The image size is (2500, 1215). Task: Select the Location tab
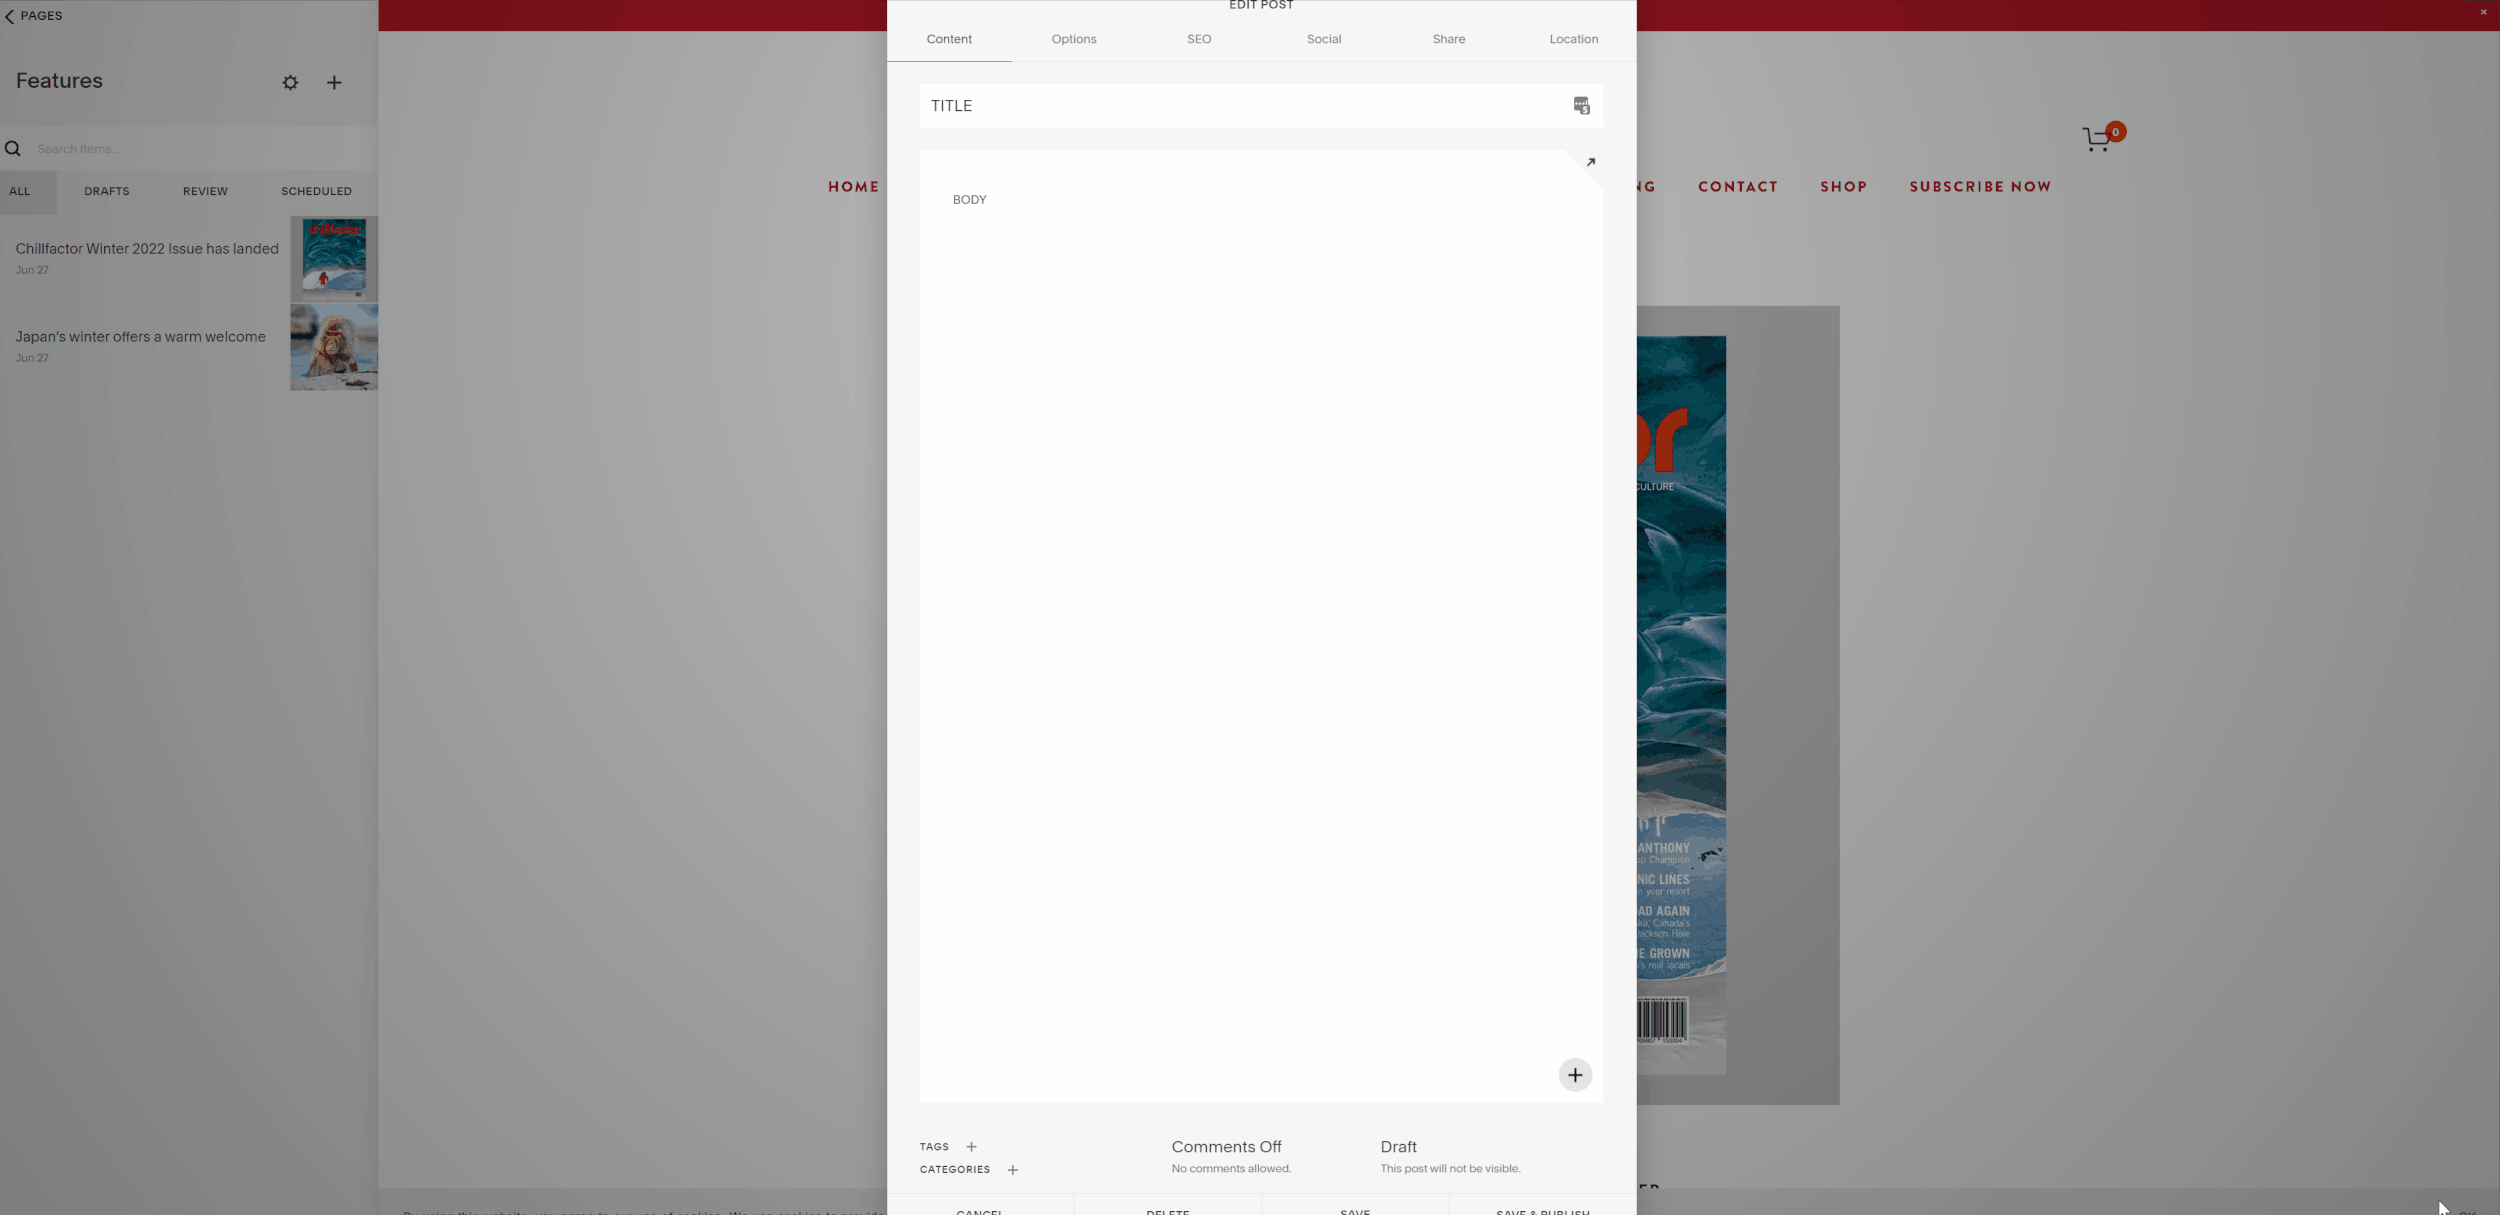coord(1573,39)
